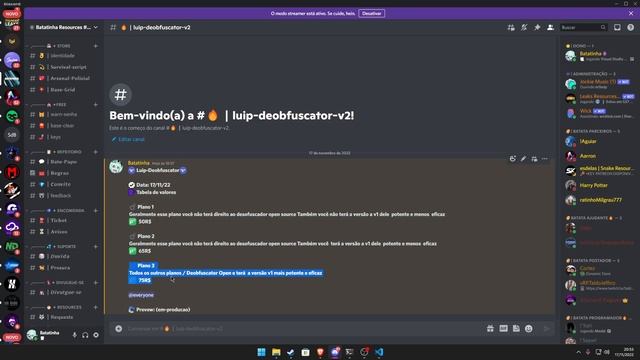Image resolution: width=640 pixels, height=360 pixels.
Task: Create thread from message toolbar
Action: pos(534,159)
